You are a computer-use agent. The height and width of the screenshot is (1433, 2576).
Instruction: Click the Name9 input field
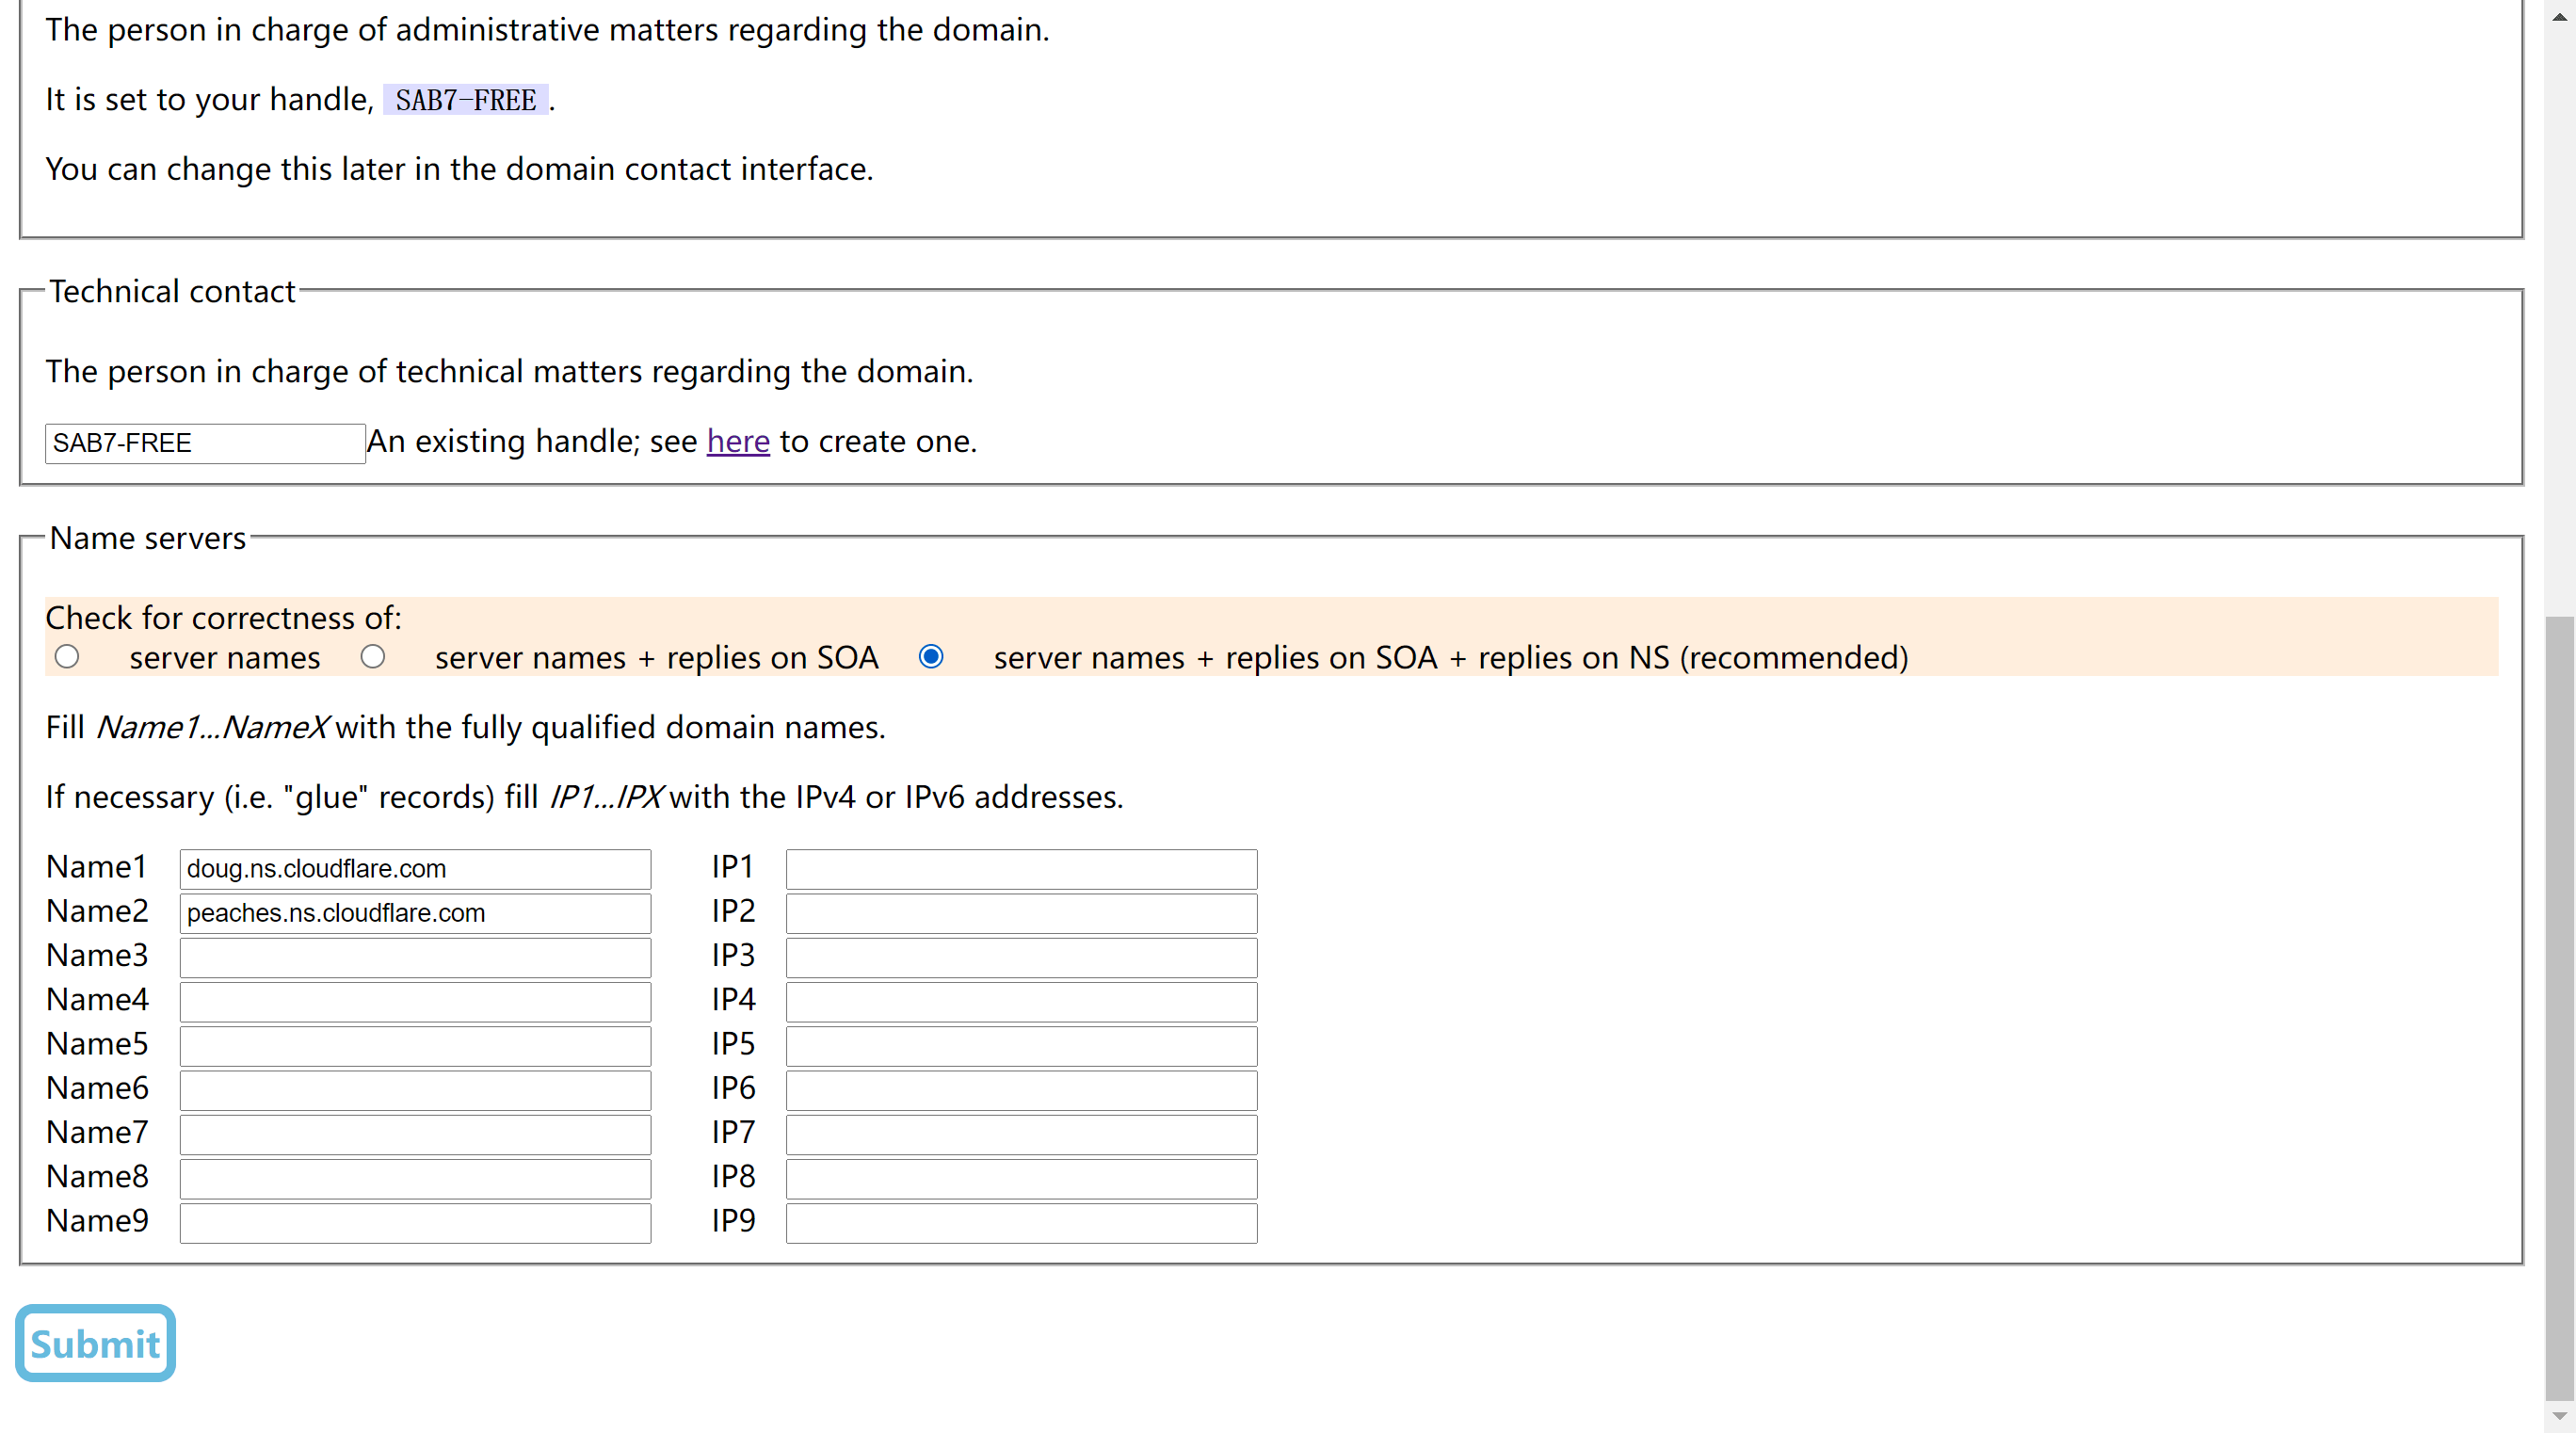pyautogui.click(x=415, y=1222)
